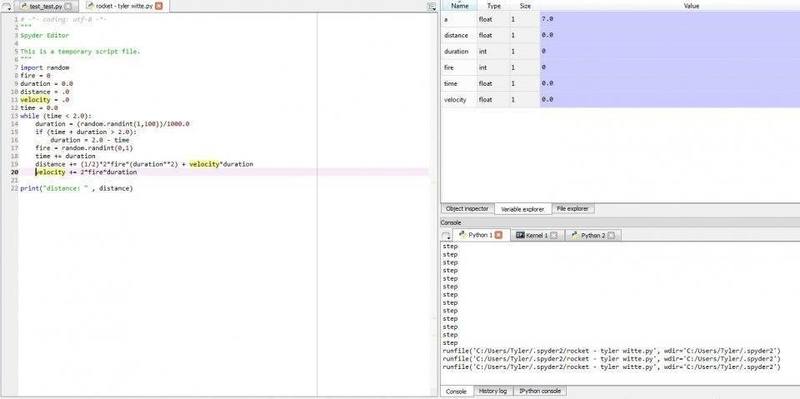Click line number 20 in the gutter

point(15,172)
